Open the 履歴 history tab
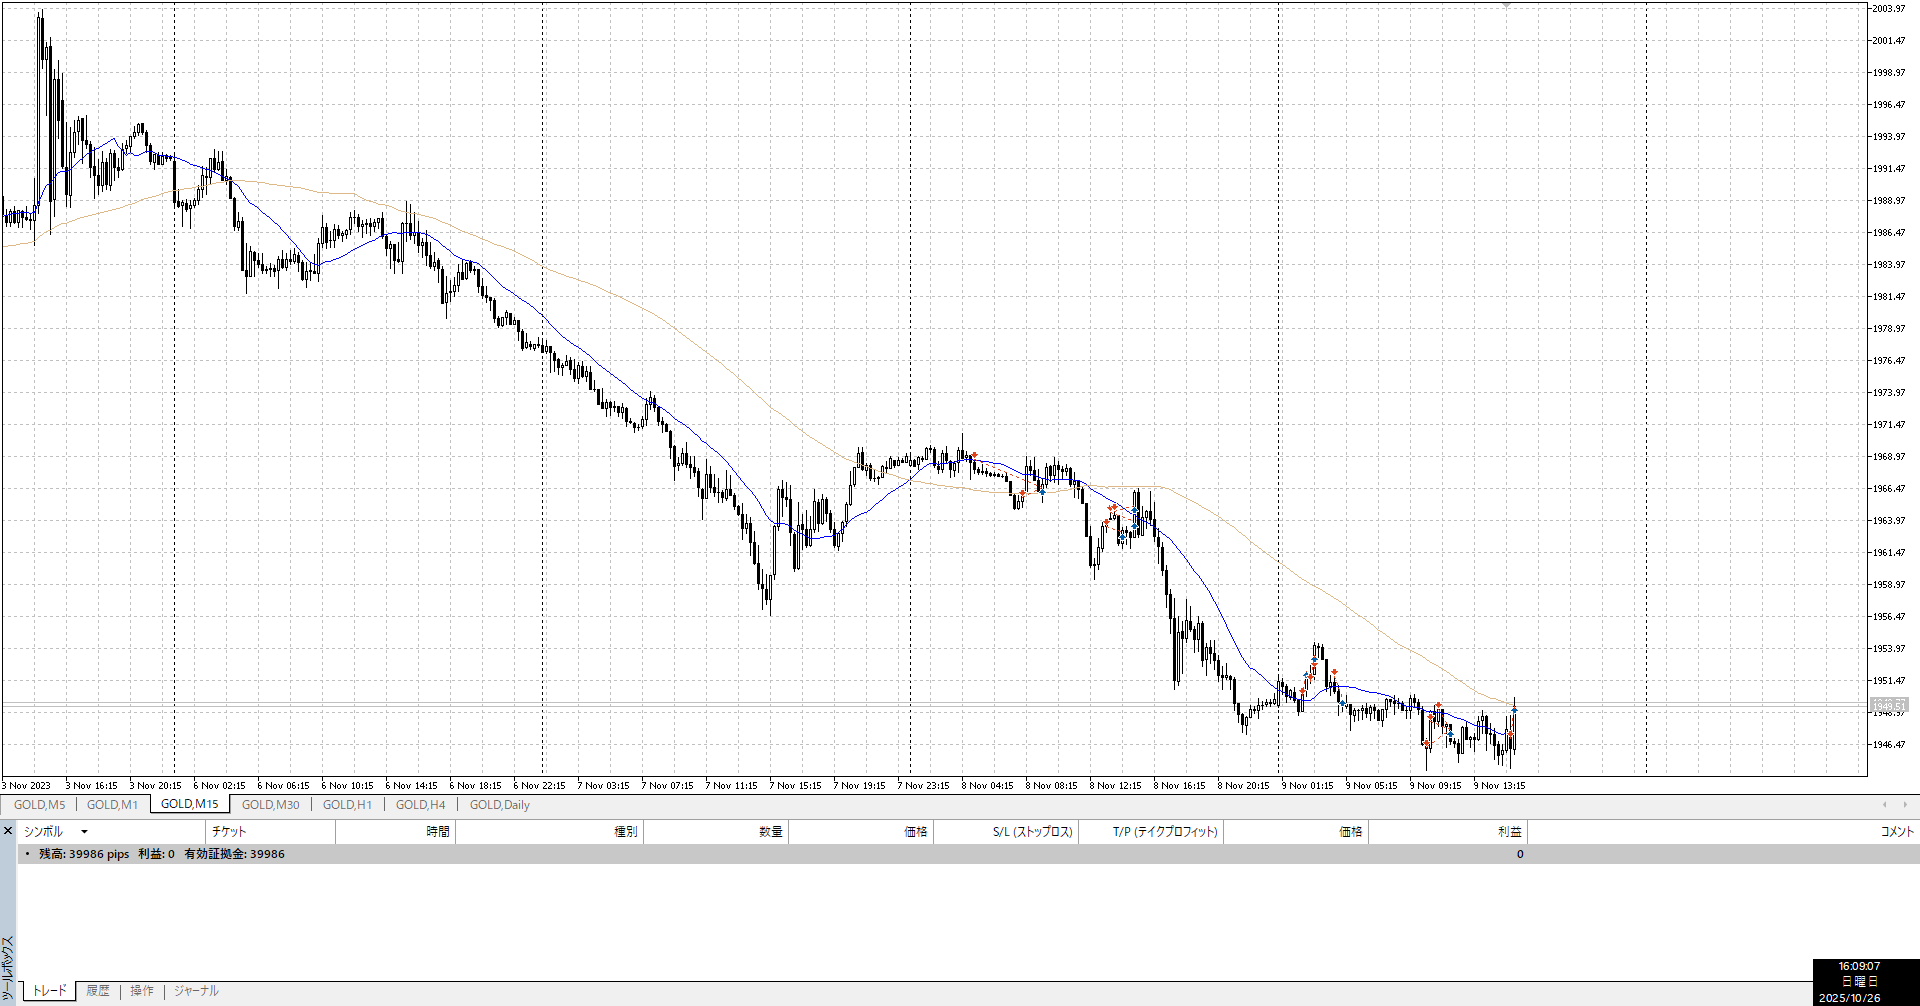1920x1006 pixels. [x=98, y=991]
